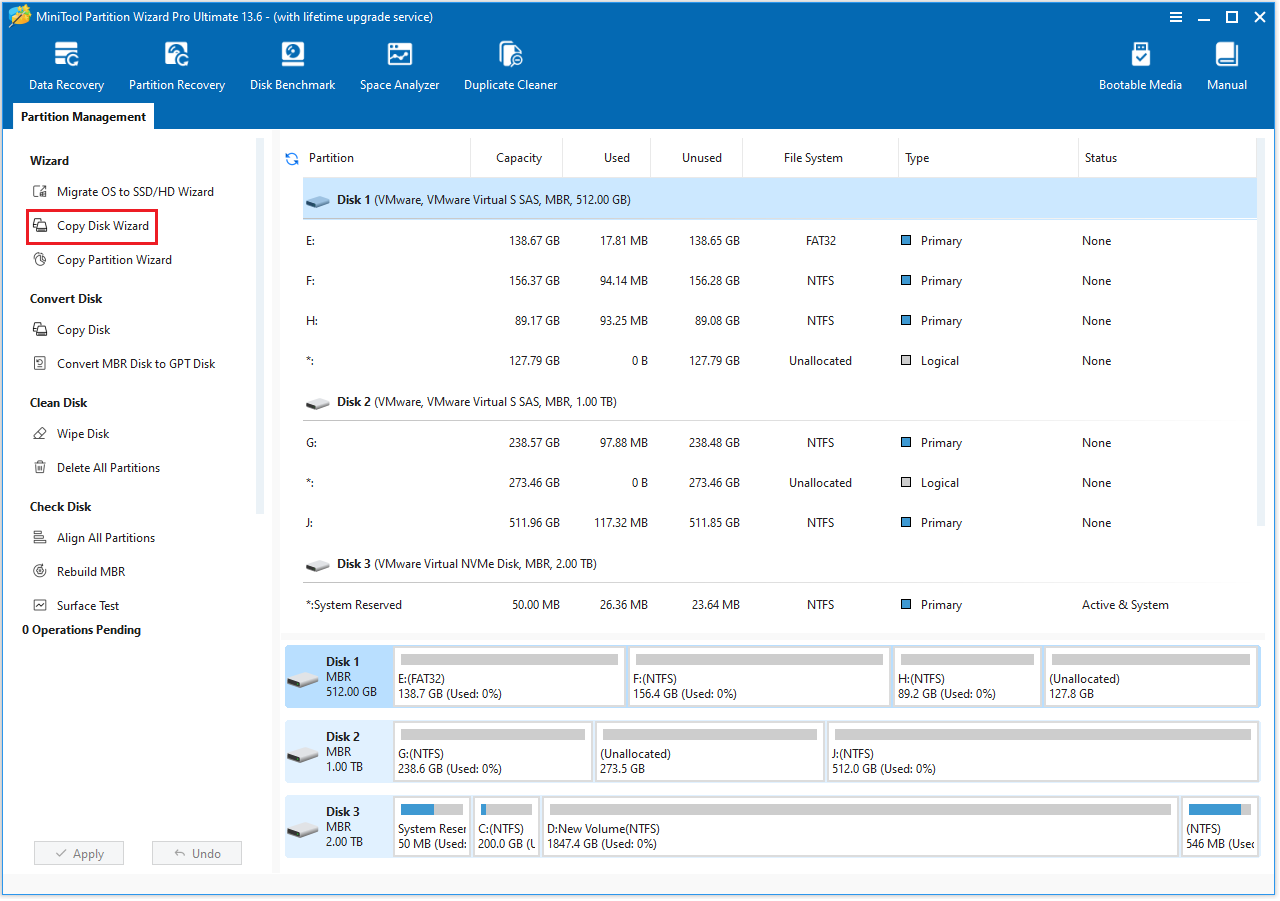Screen dimensions: 1280x901
Task: Select the Disk 1 header row
Action: tap(779, 200)
